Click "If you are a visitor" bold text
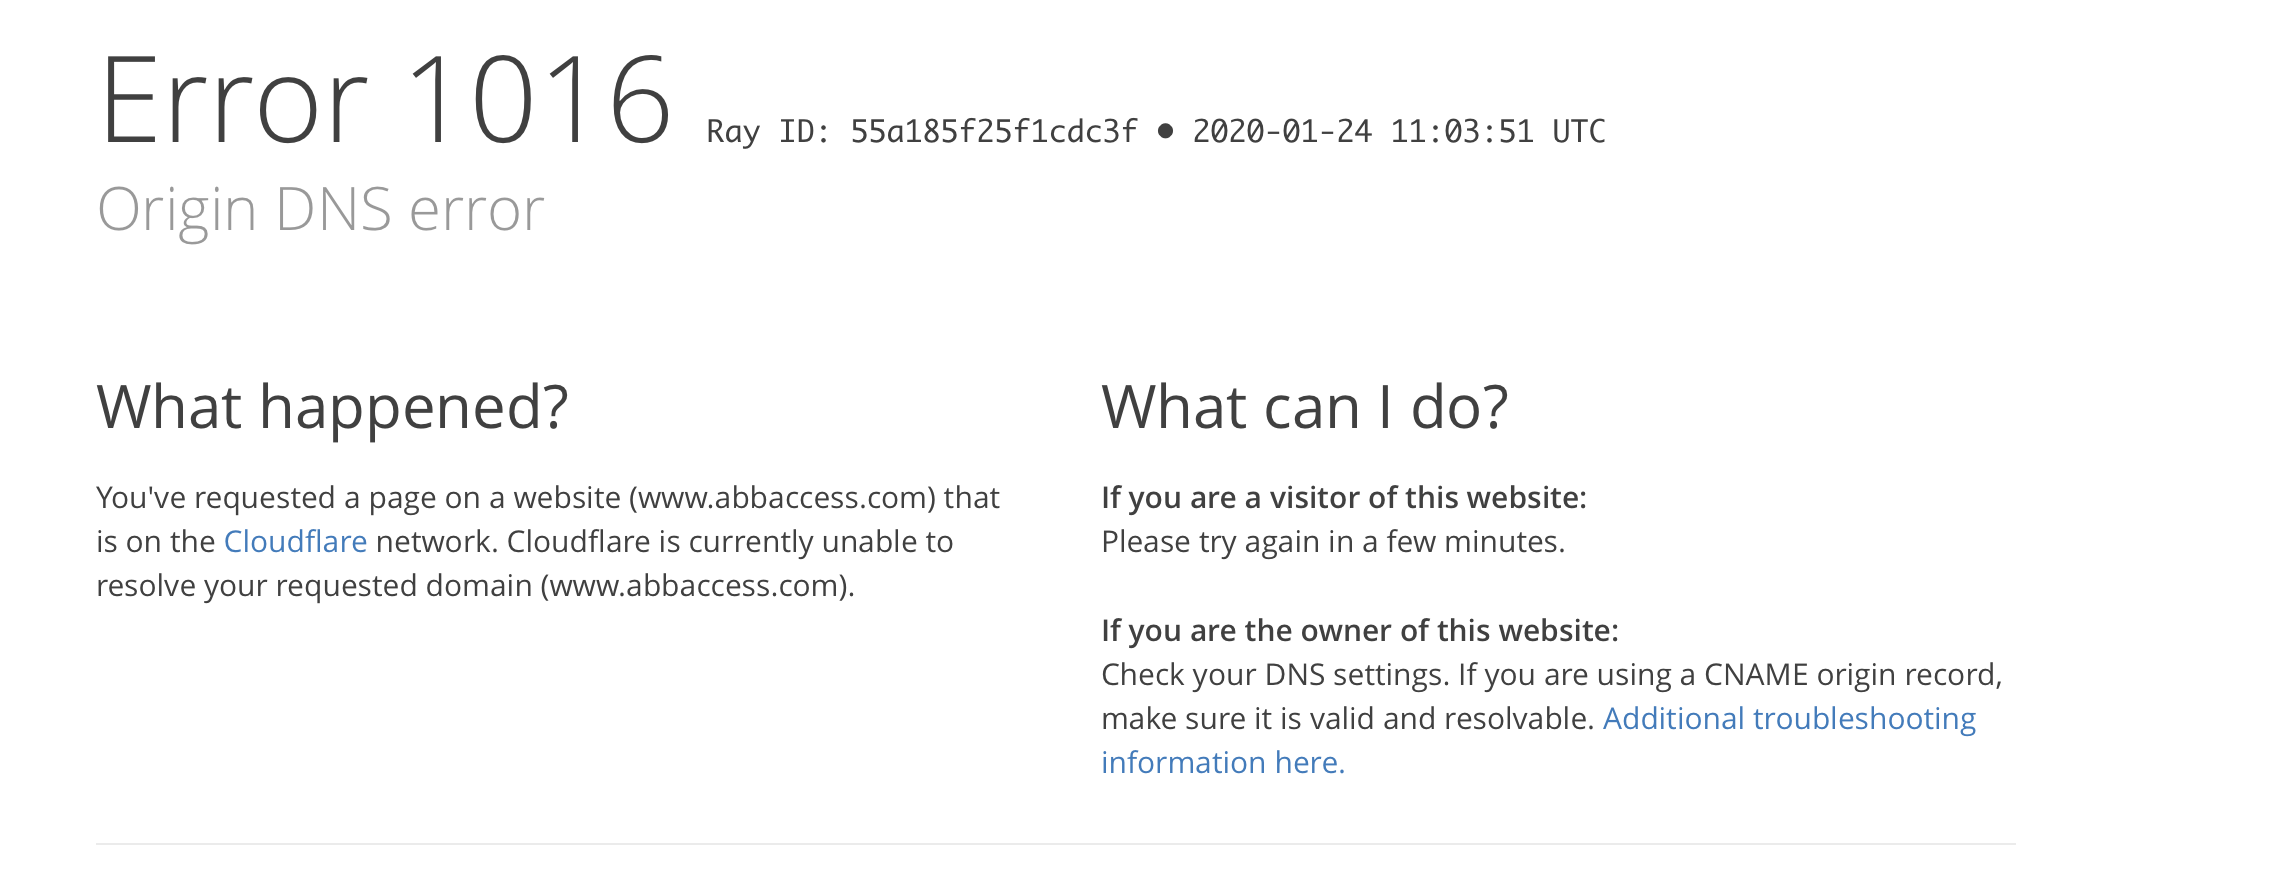Screen dimensions: 2288x870 (1343, 497)
